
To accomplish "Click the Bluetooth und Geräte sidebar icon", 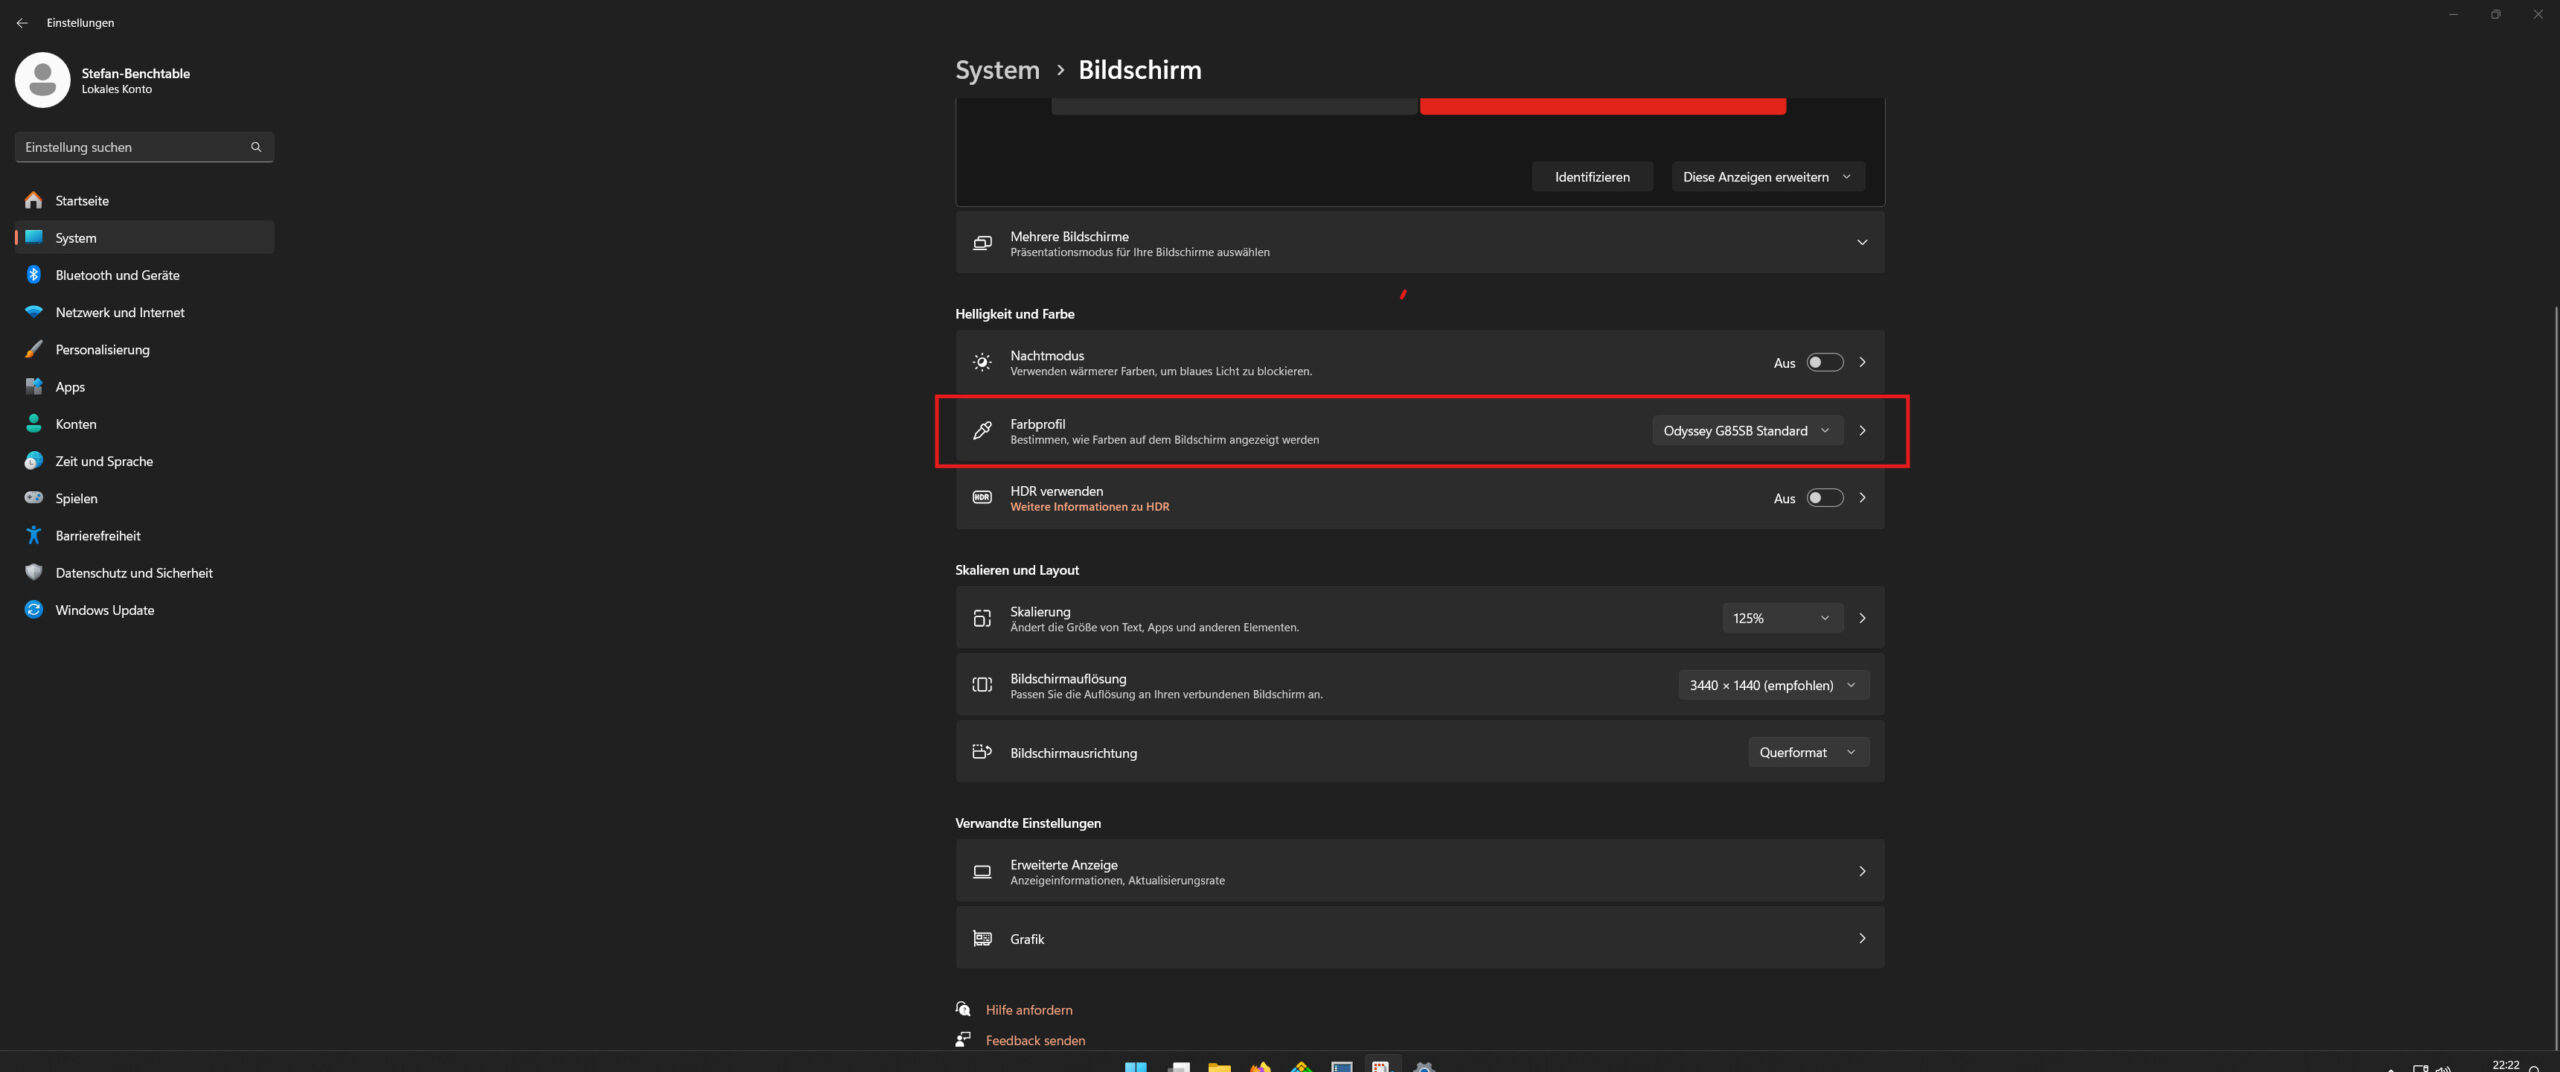I will point(34,275).
